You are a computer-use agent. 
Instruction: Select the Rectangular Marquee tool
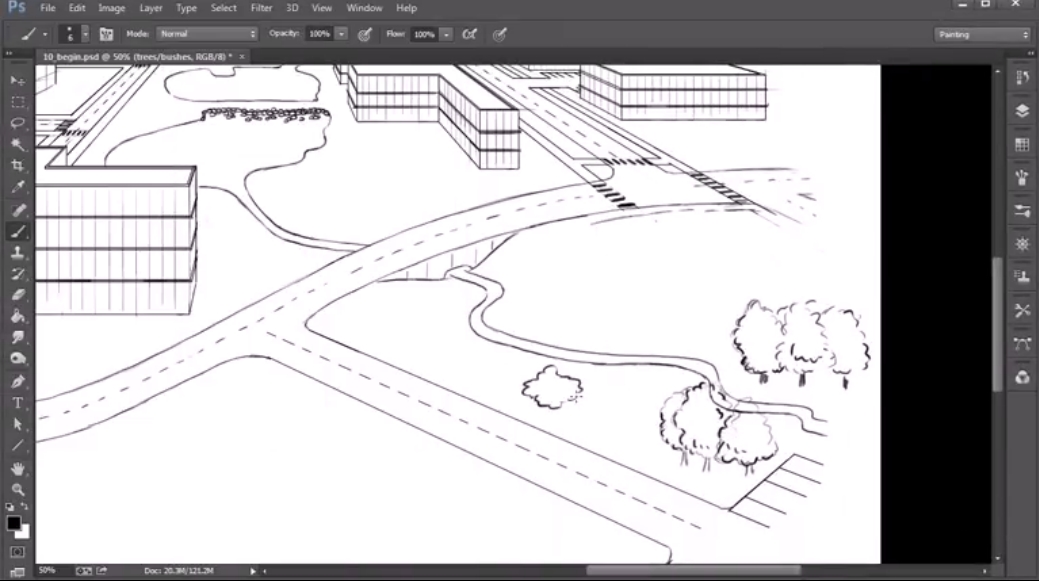tap(18, 102)
